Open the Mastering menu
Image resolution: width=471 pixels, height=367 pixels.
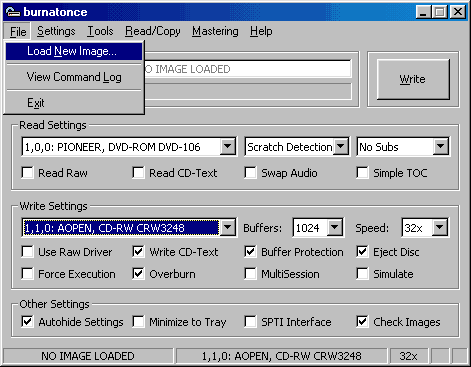point(215,31)
